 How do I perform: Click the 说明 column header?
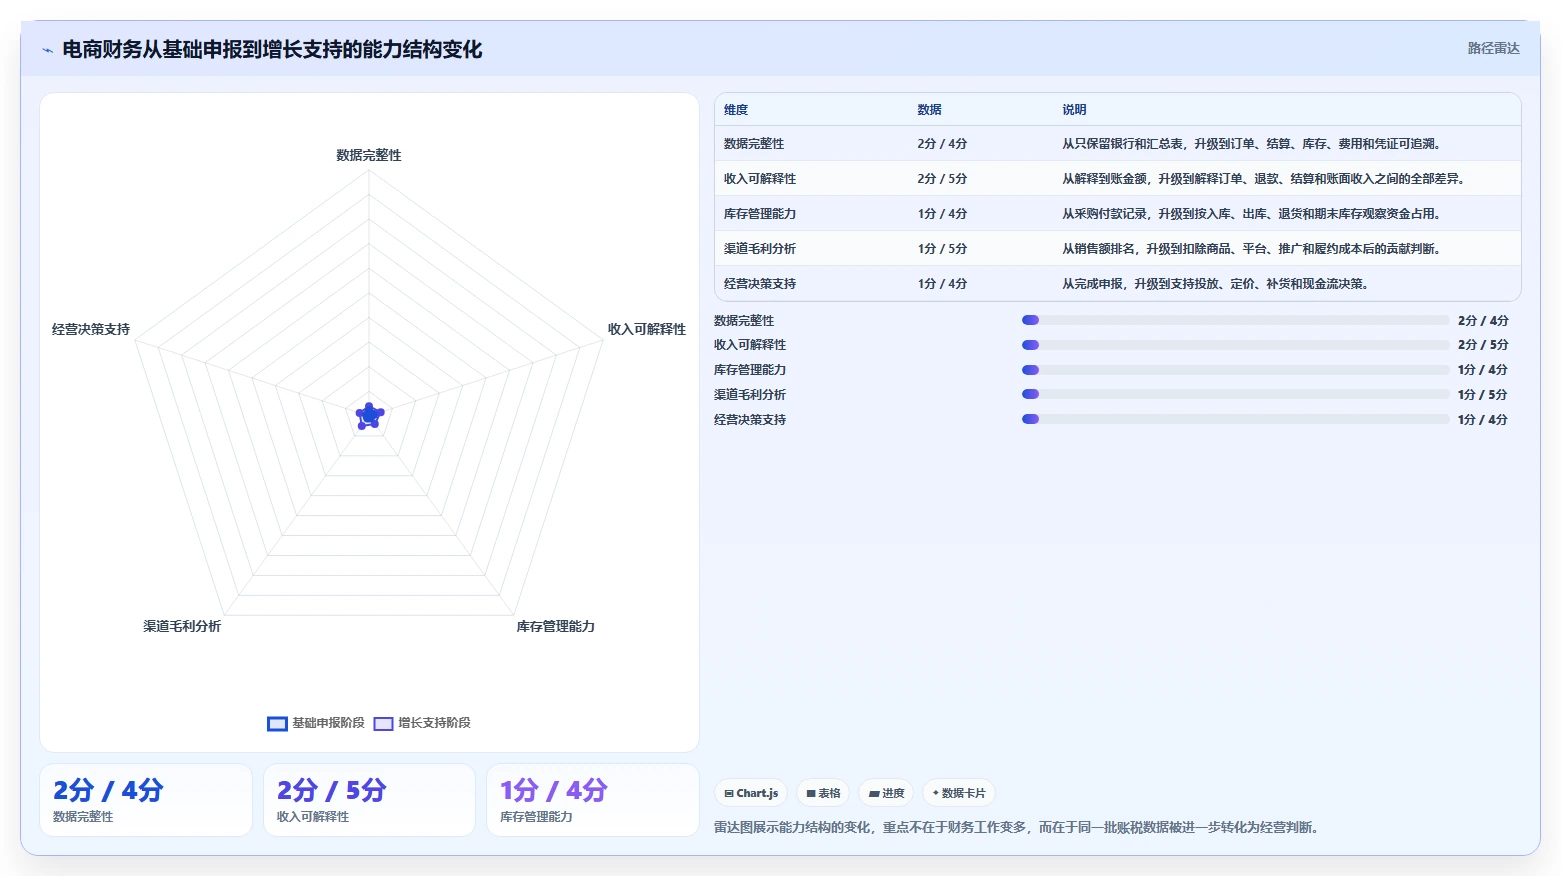coord(1074,110)
